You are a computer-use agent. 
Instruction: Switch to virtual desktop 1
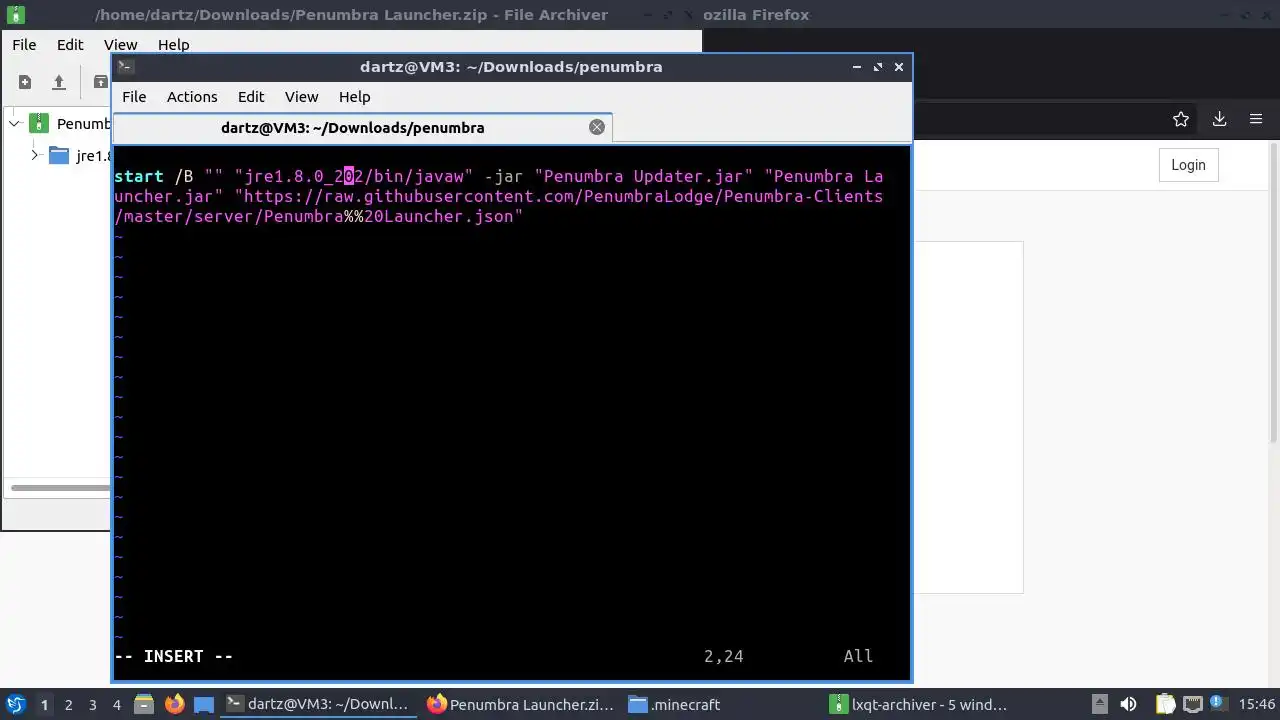44,705
